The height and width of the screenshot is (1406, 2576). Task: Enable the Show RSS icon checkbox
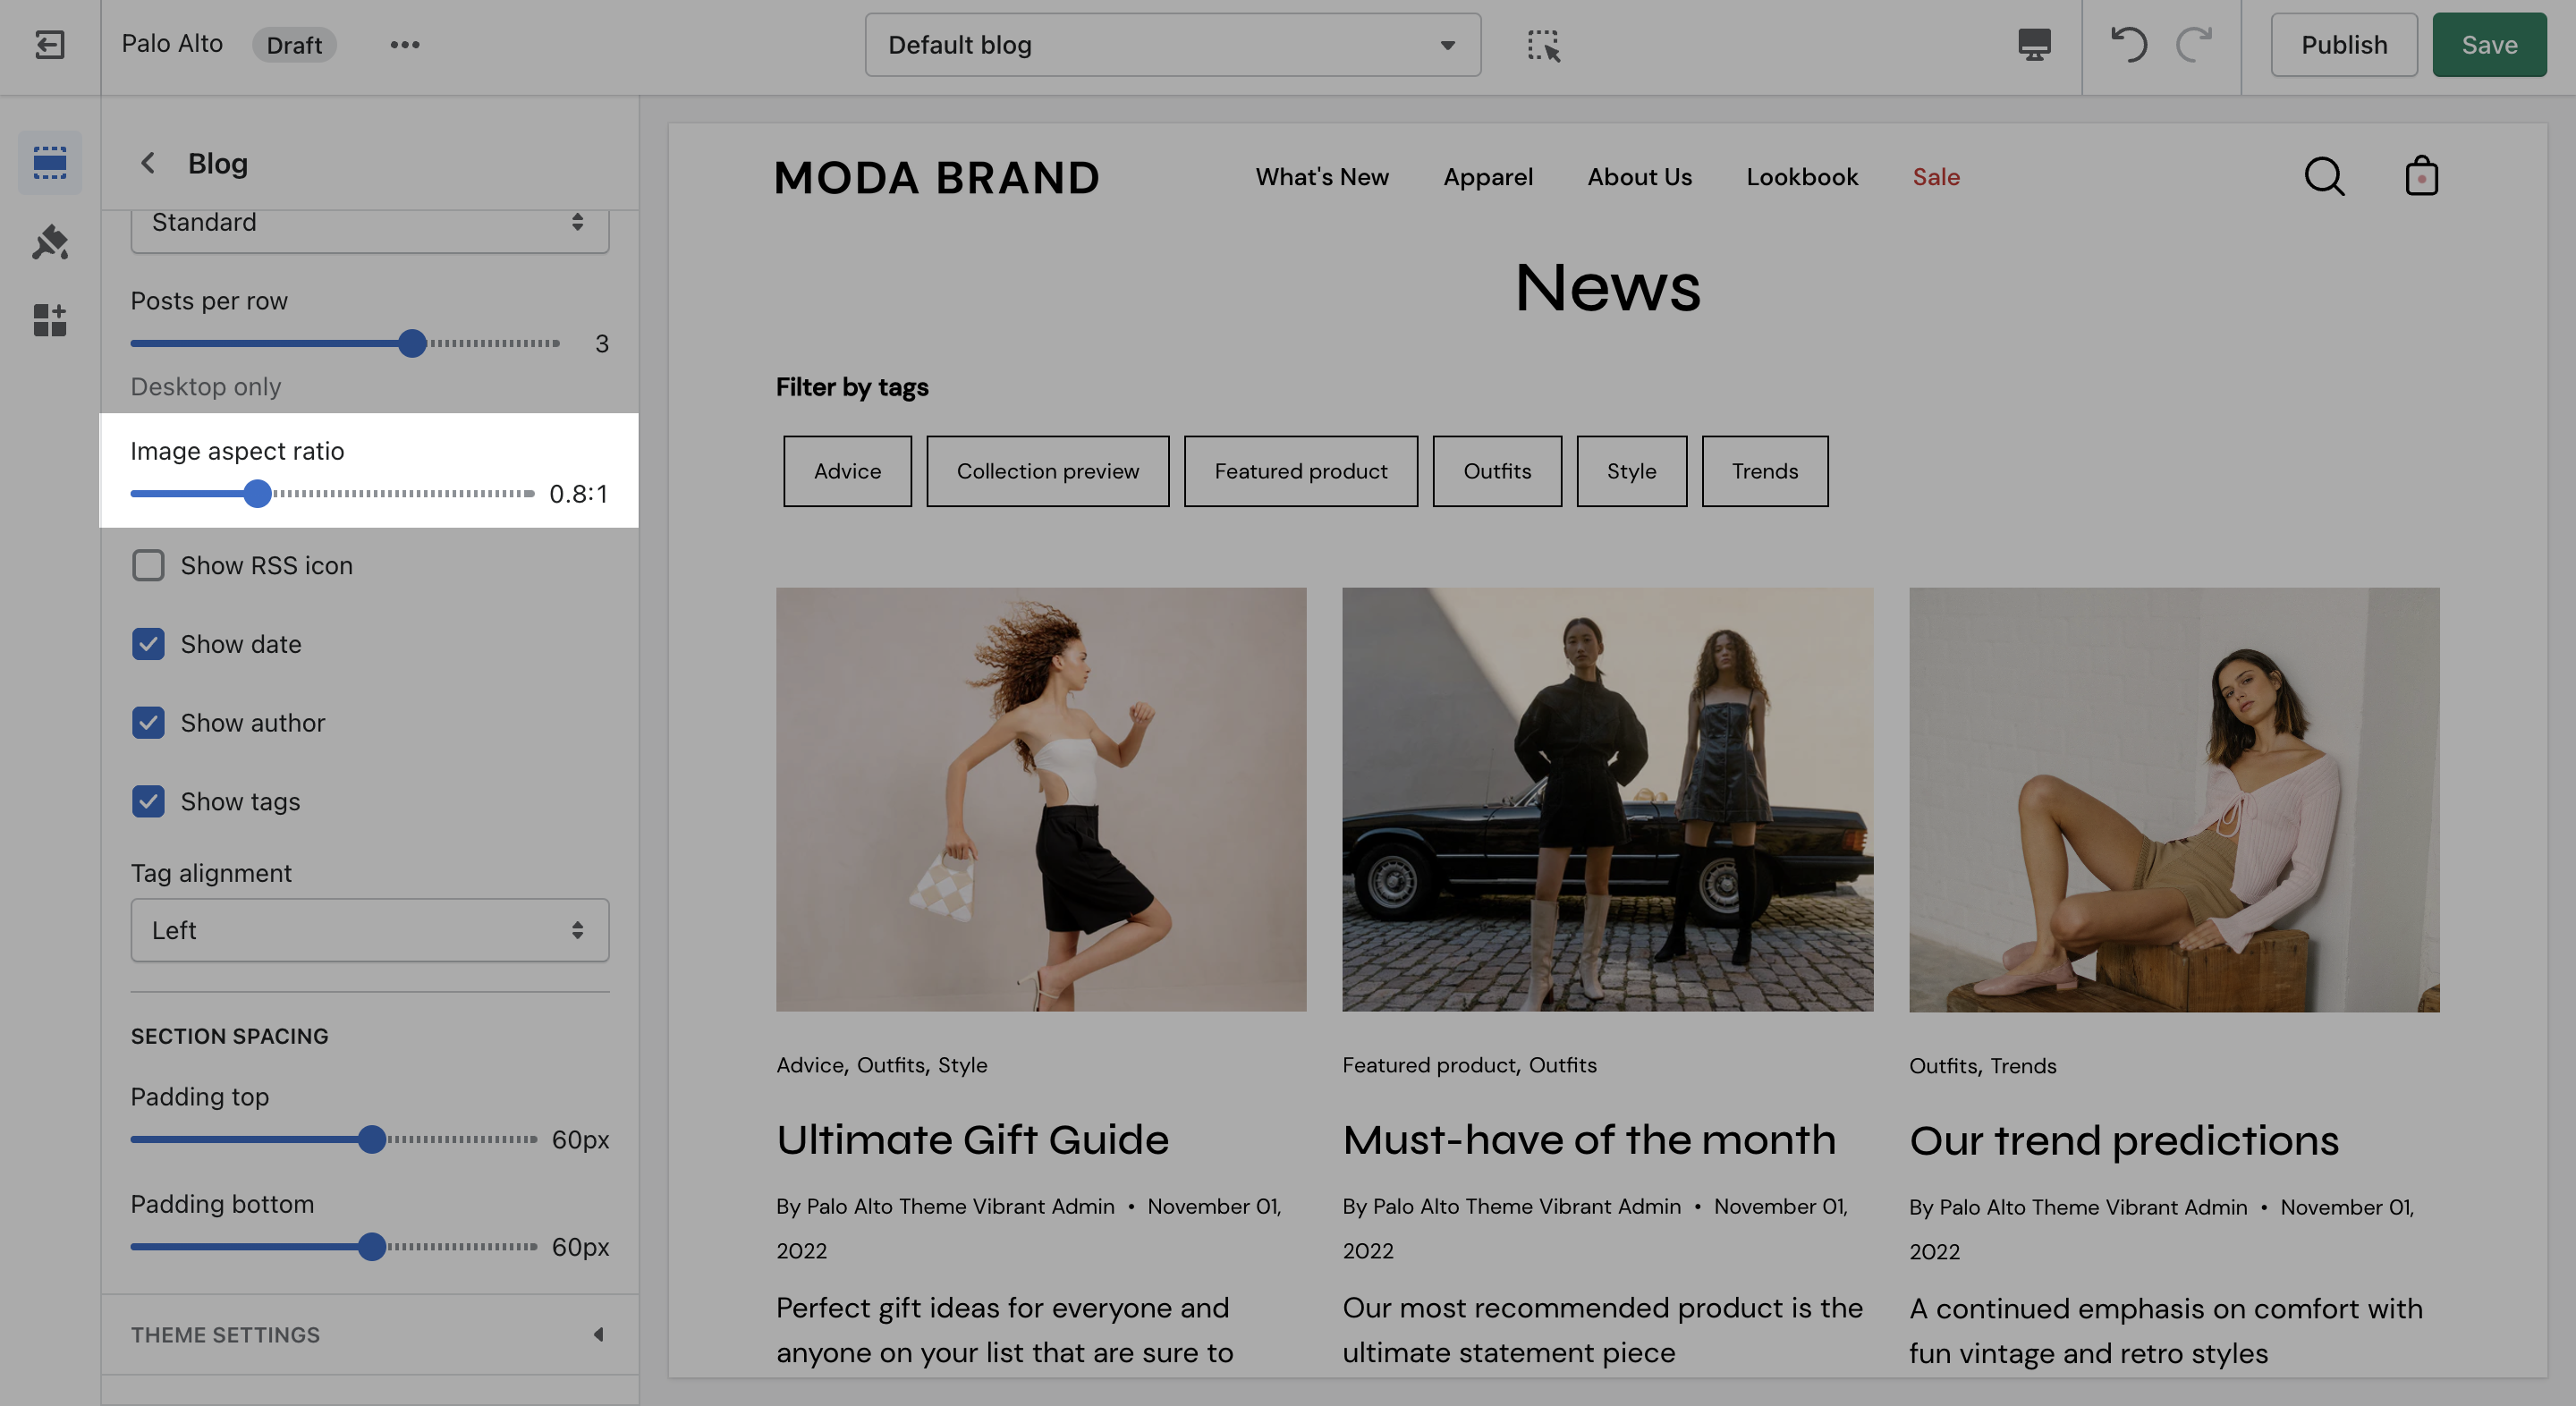148,565
